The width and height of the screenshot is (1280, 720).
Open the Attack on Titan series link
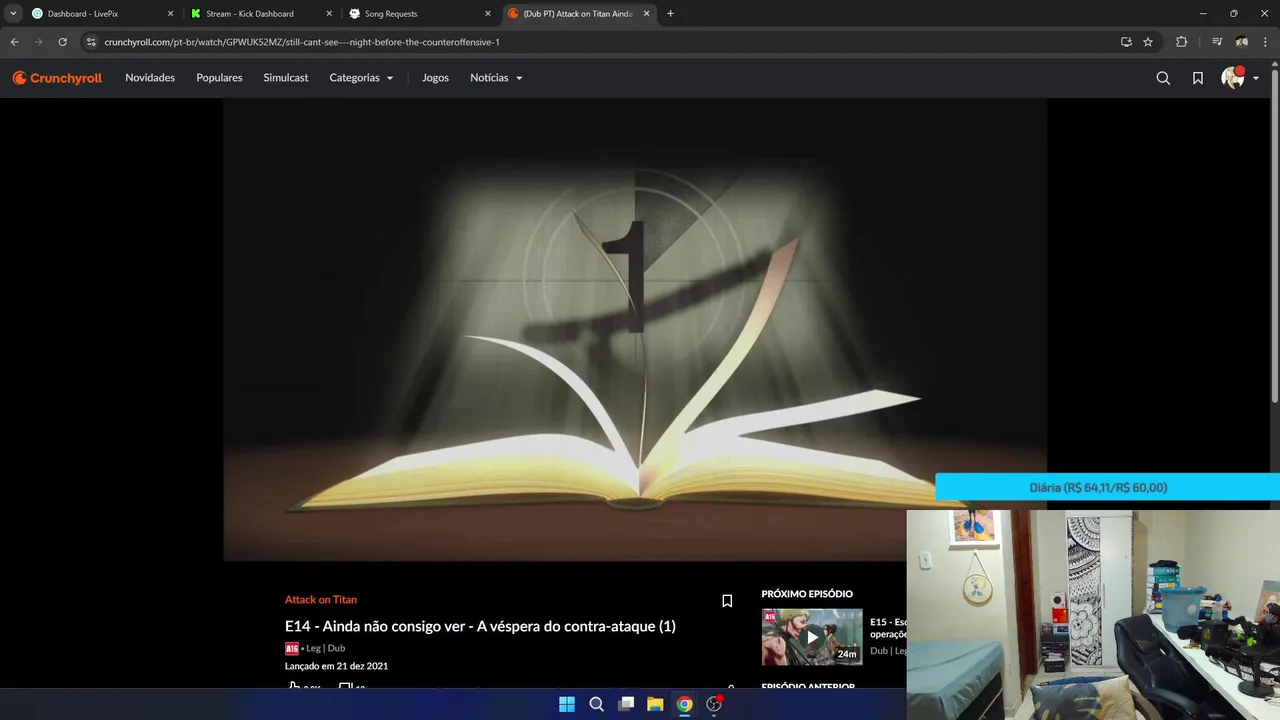pyautogui.click(x=321, y=600)
